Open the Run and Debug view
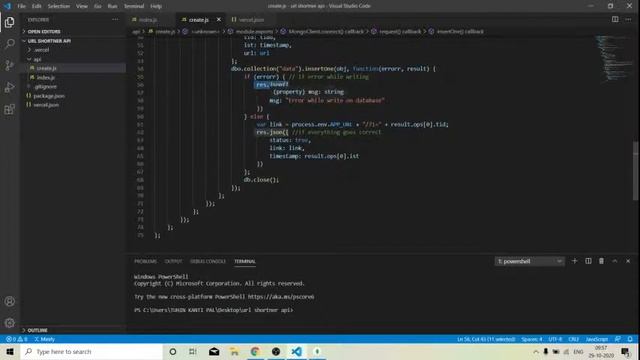 click(9, 87)
